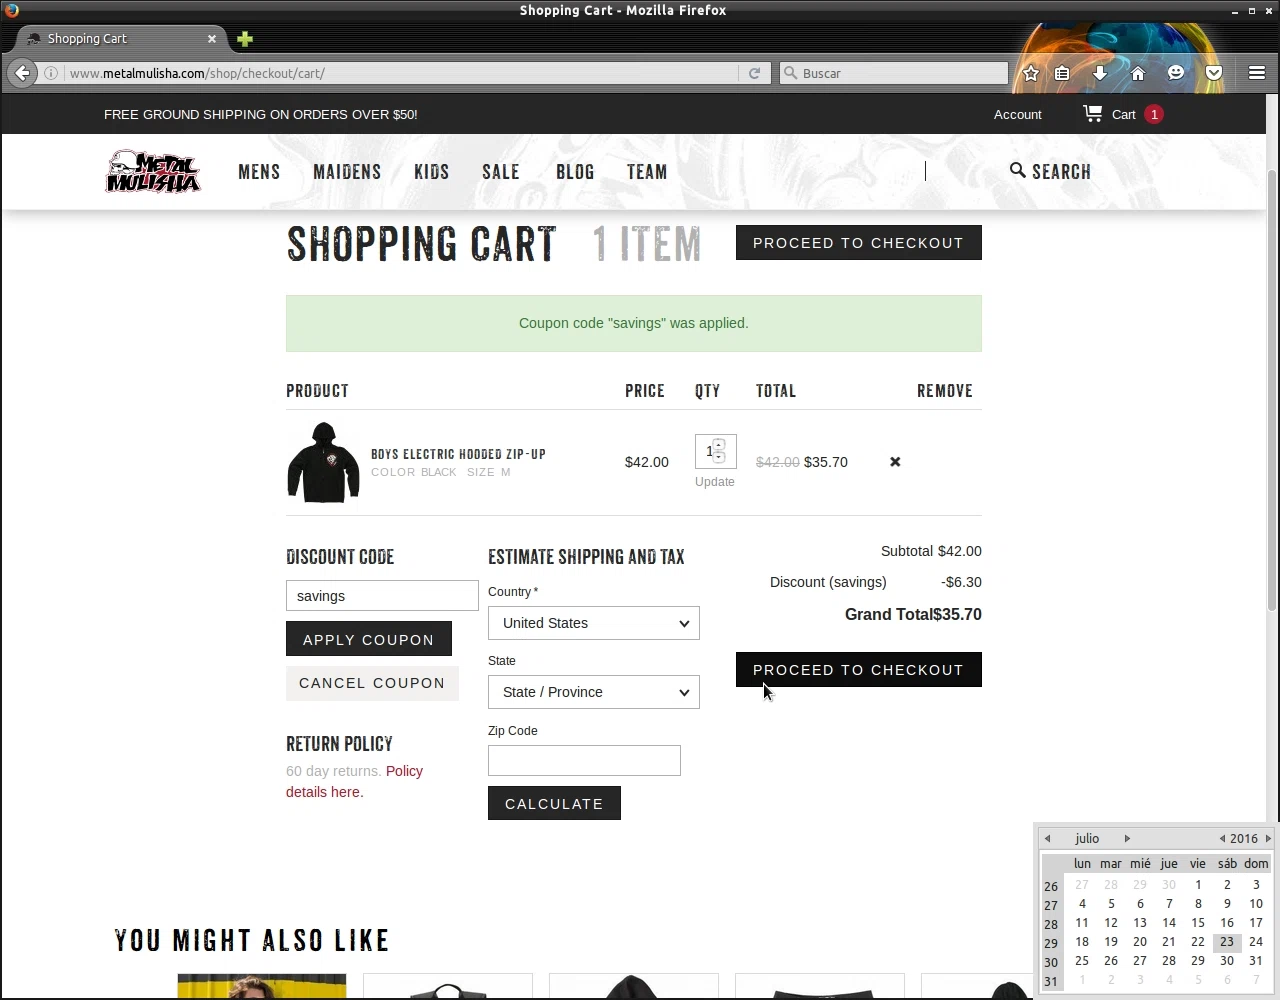The width and height of the screenshot is (1280, 1000).
Task: Click the coupon applied success message
Action: [634, 323]
